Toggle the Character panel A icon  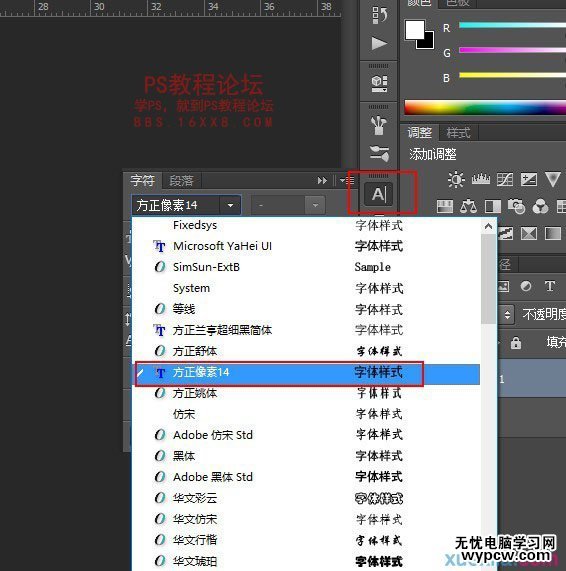(379, 194)
